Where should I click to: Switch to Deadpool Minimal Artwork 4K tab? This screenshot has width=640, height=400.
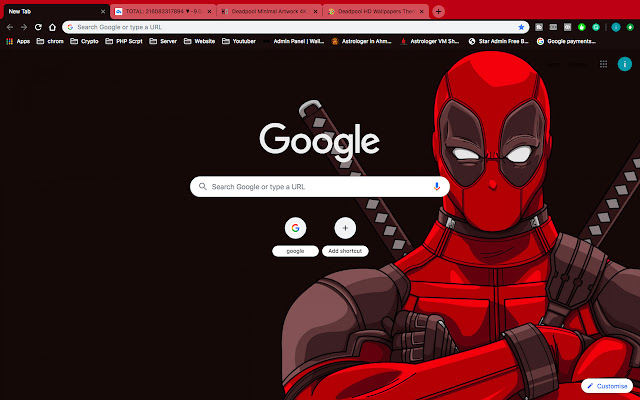click(269, 11)
